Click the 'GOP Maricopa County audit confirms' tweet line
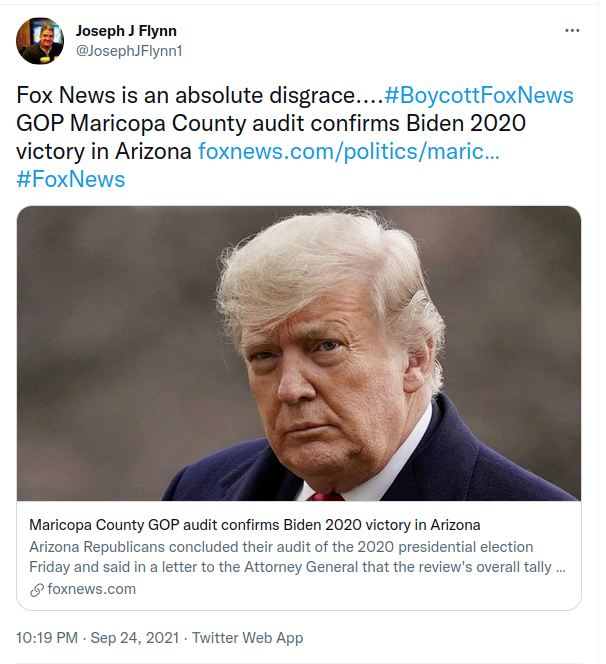606x664 pixels. coord(209,123)
